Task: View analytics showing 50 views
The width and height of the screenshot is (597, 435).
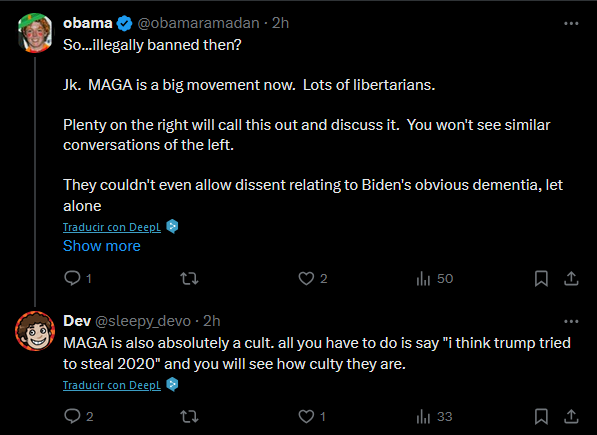Action: click(x=434, y=278)
